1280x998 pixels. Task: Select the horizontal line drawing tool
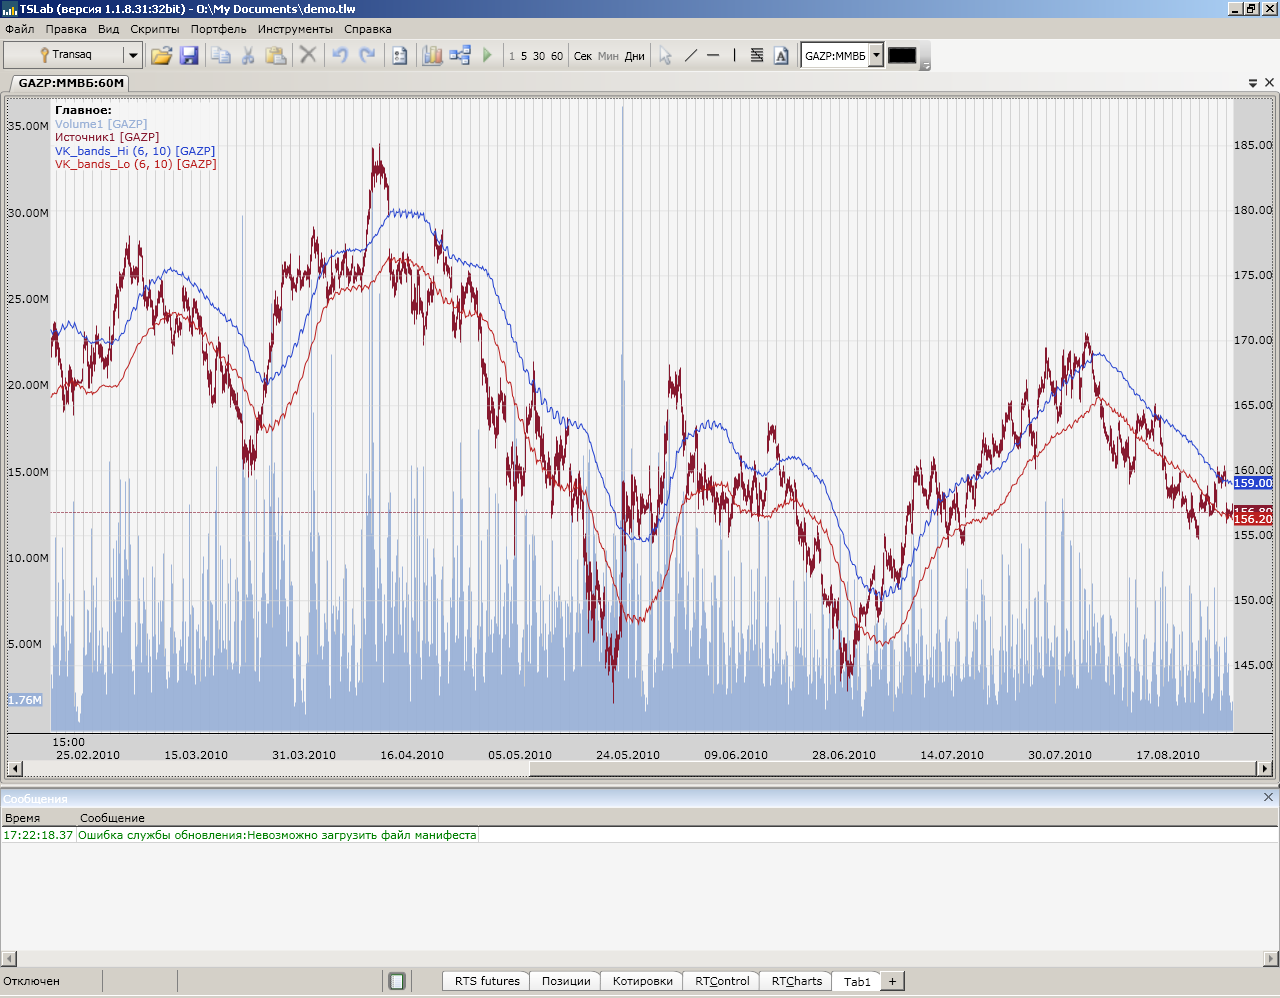click(713, 56)
